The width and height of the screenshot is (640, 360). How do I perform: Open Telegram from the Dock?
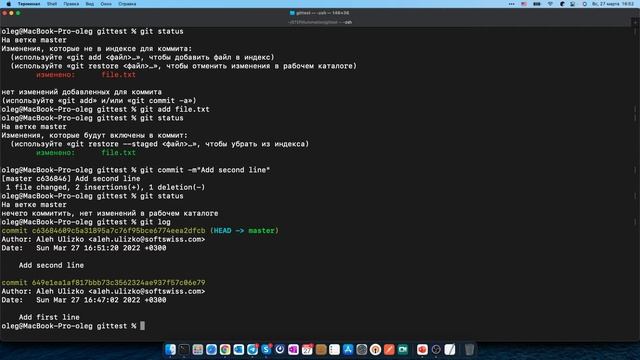pos(252,349)
